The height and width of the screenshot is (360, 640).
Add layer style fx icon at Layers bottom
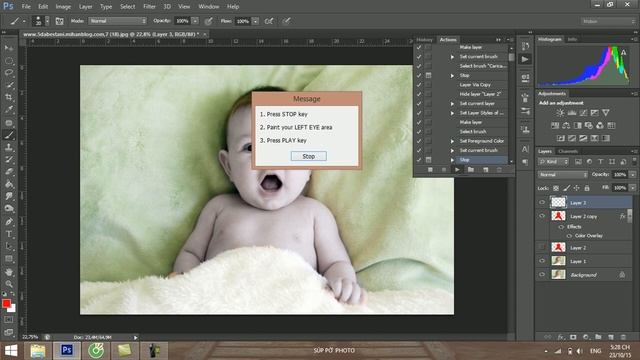(x=561, y=337)
